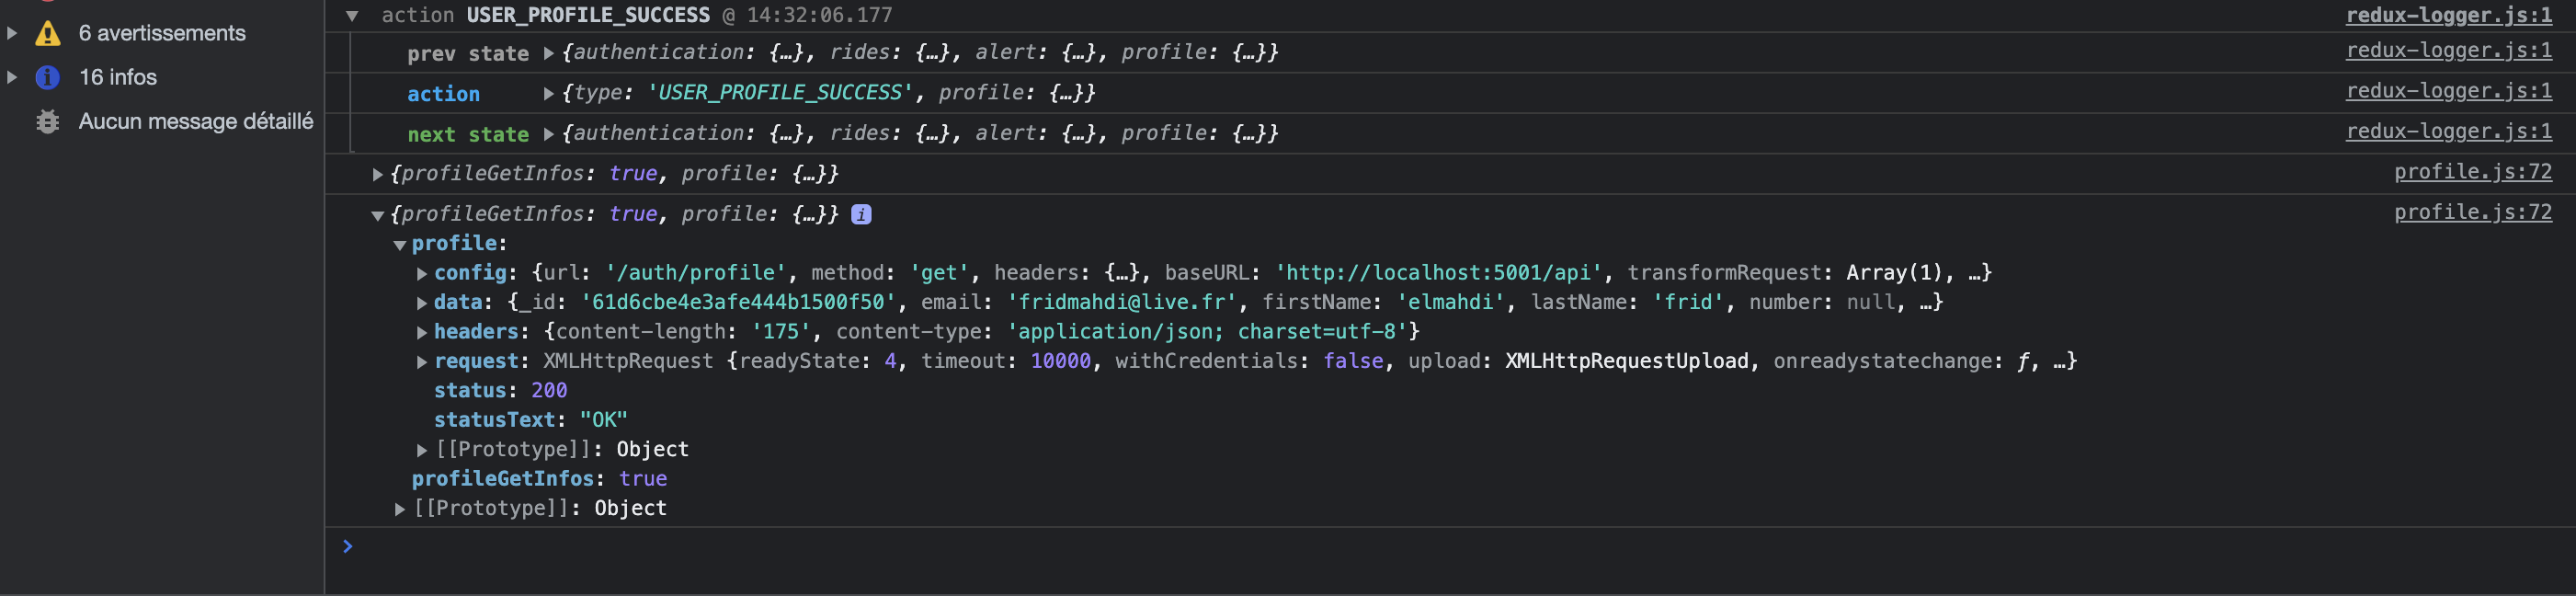Click the content-length '175' value

(x=781, y=332)
